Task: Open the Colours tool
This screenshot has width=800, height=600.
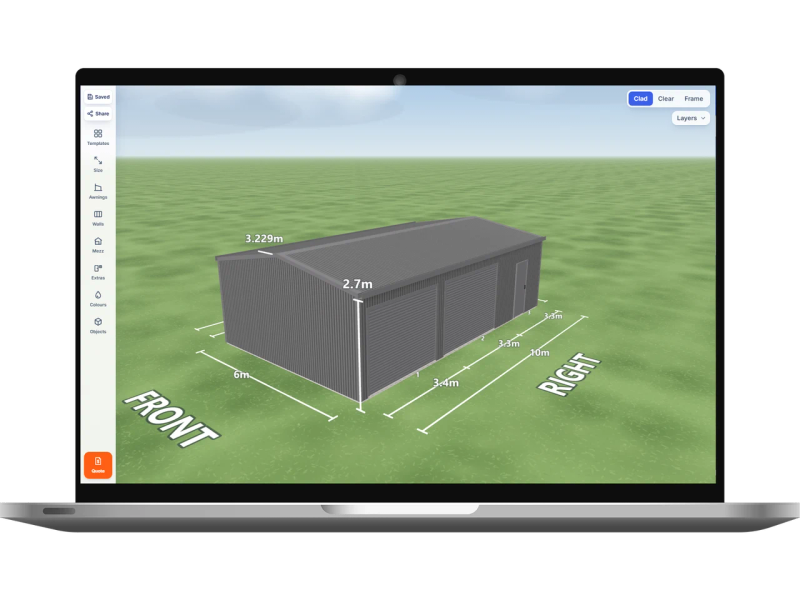Action: [98, 299]
